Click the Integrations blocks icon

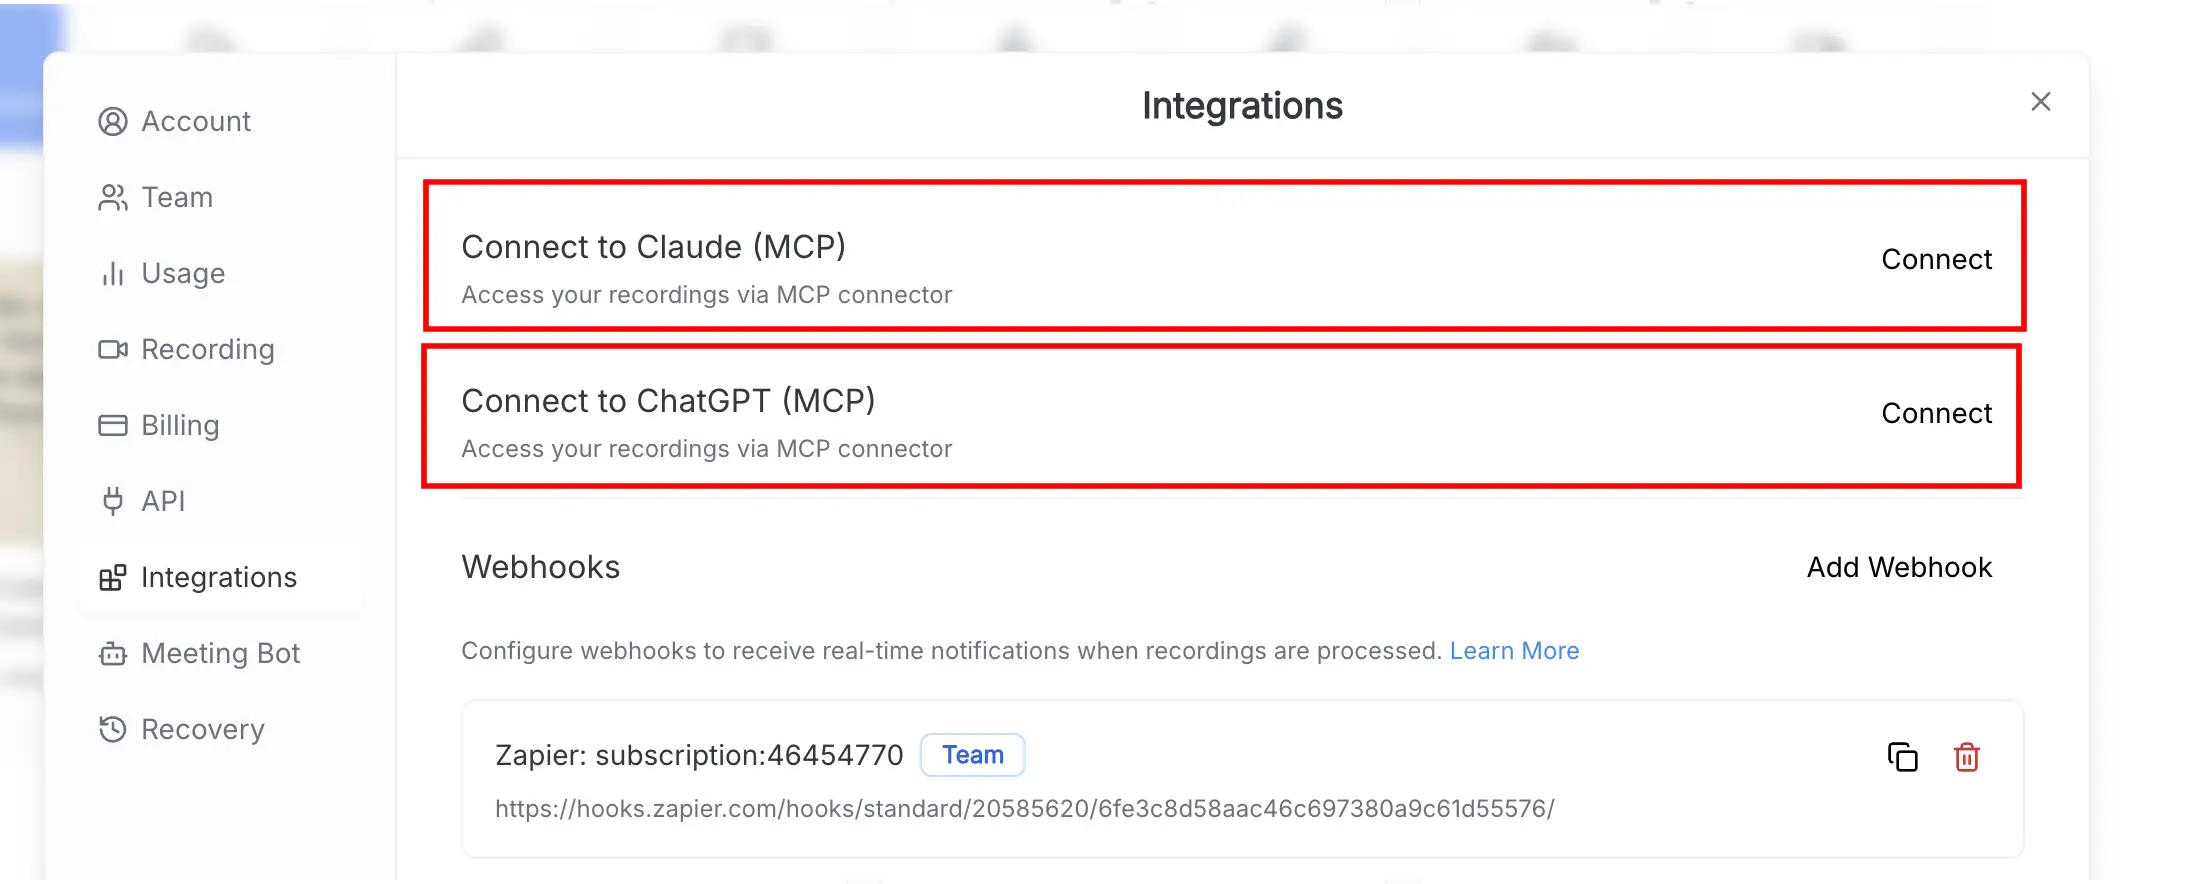coord(113,577)
